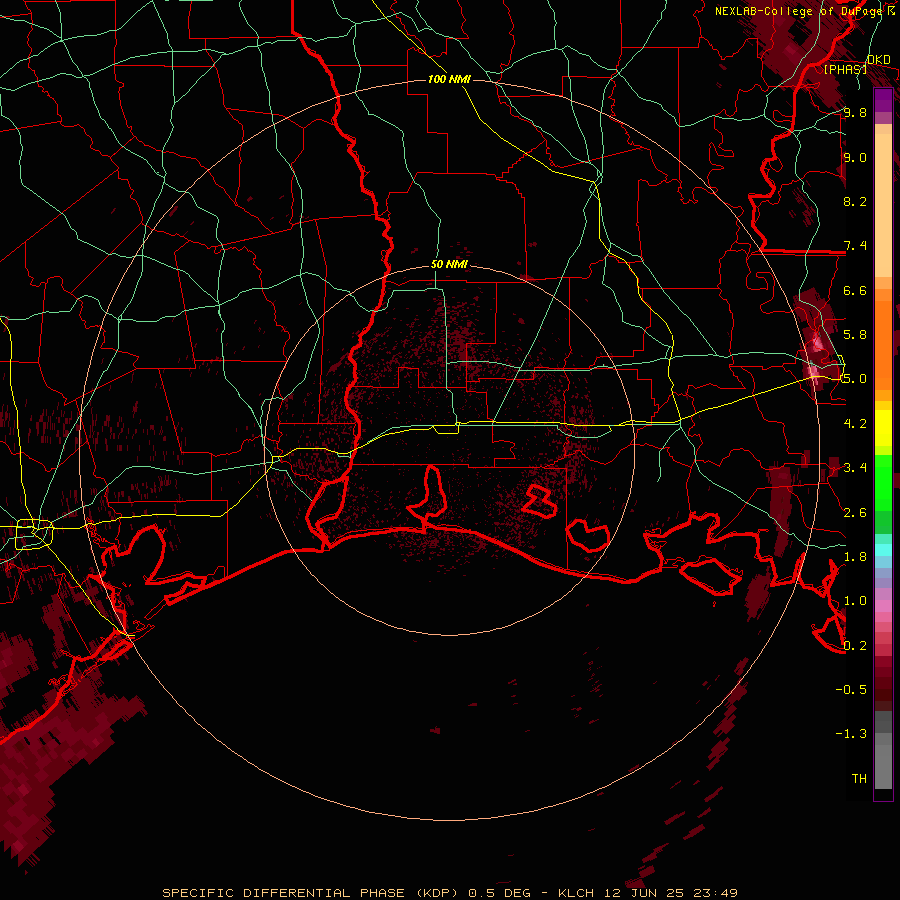900x900 pixels.
Task: Click the 0.2 value on the color scale
Action: pos(855,646)
